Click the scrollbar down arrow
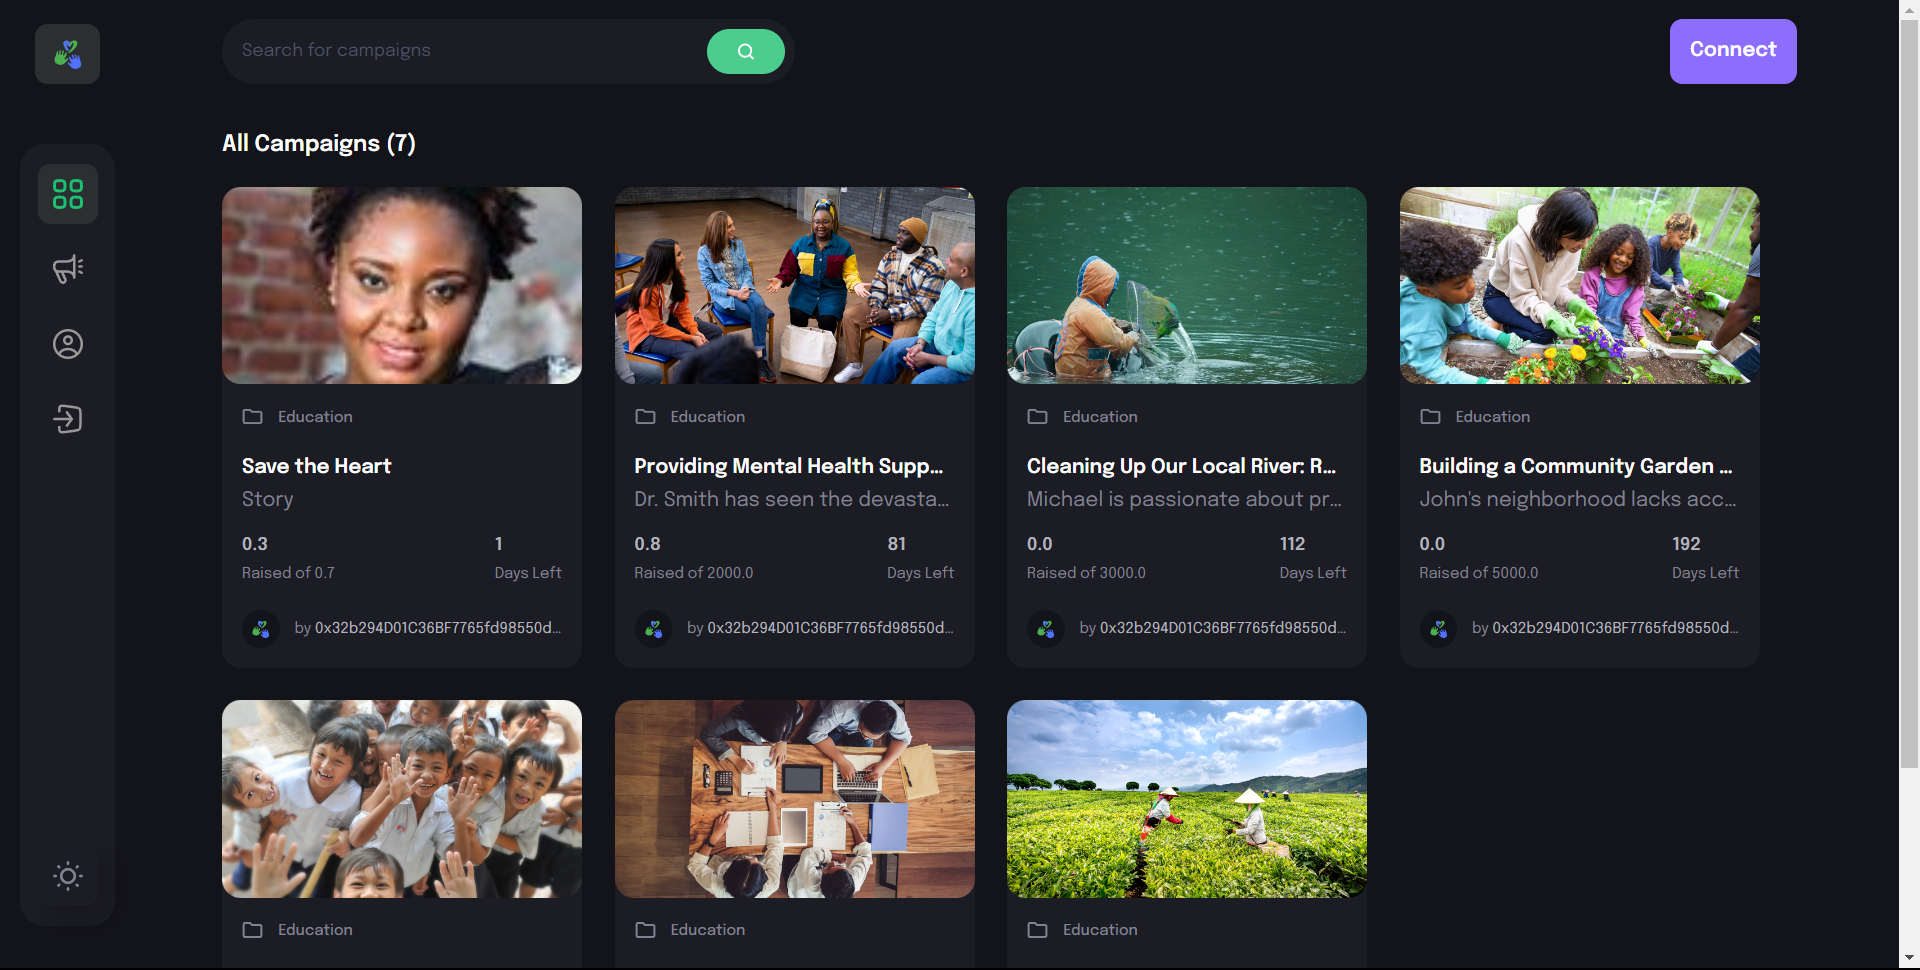Viewport: 1920px width, 970px height. [1910, 959]
